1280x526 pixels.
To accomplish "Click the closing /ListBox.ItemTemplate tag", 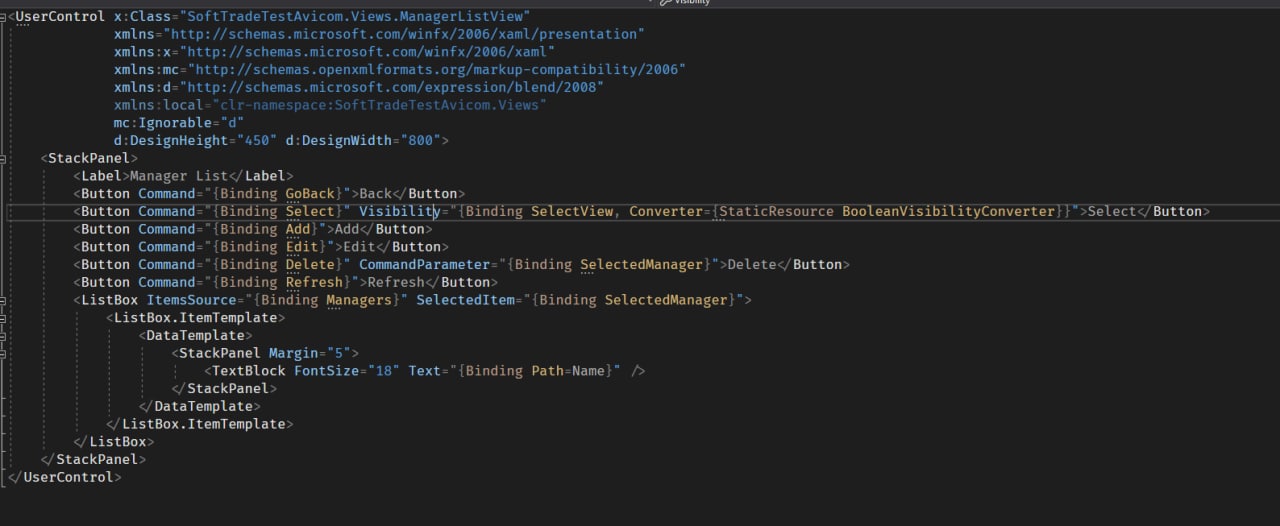I will click(x=200, y=424).
